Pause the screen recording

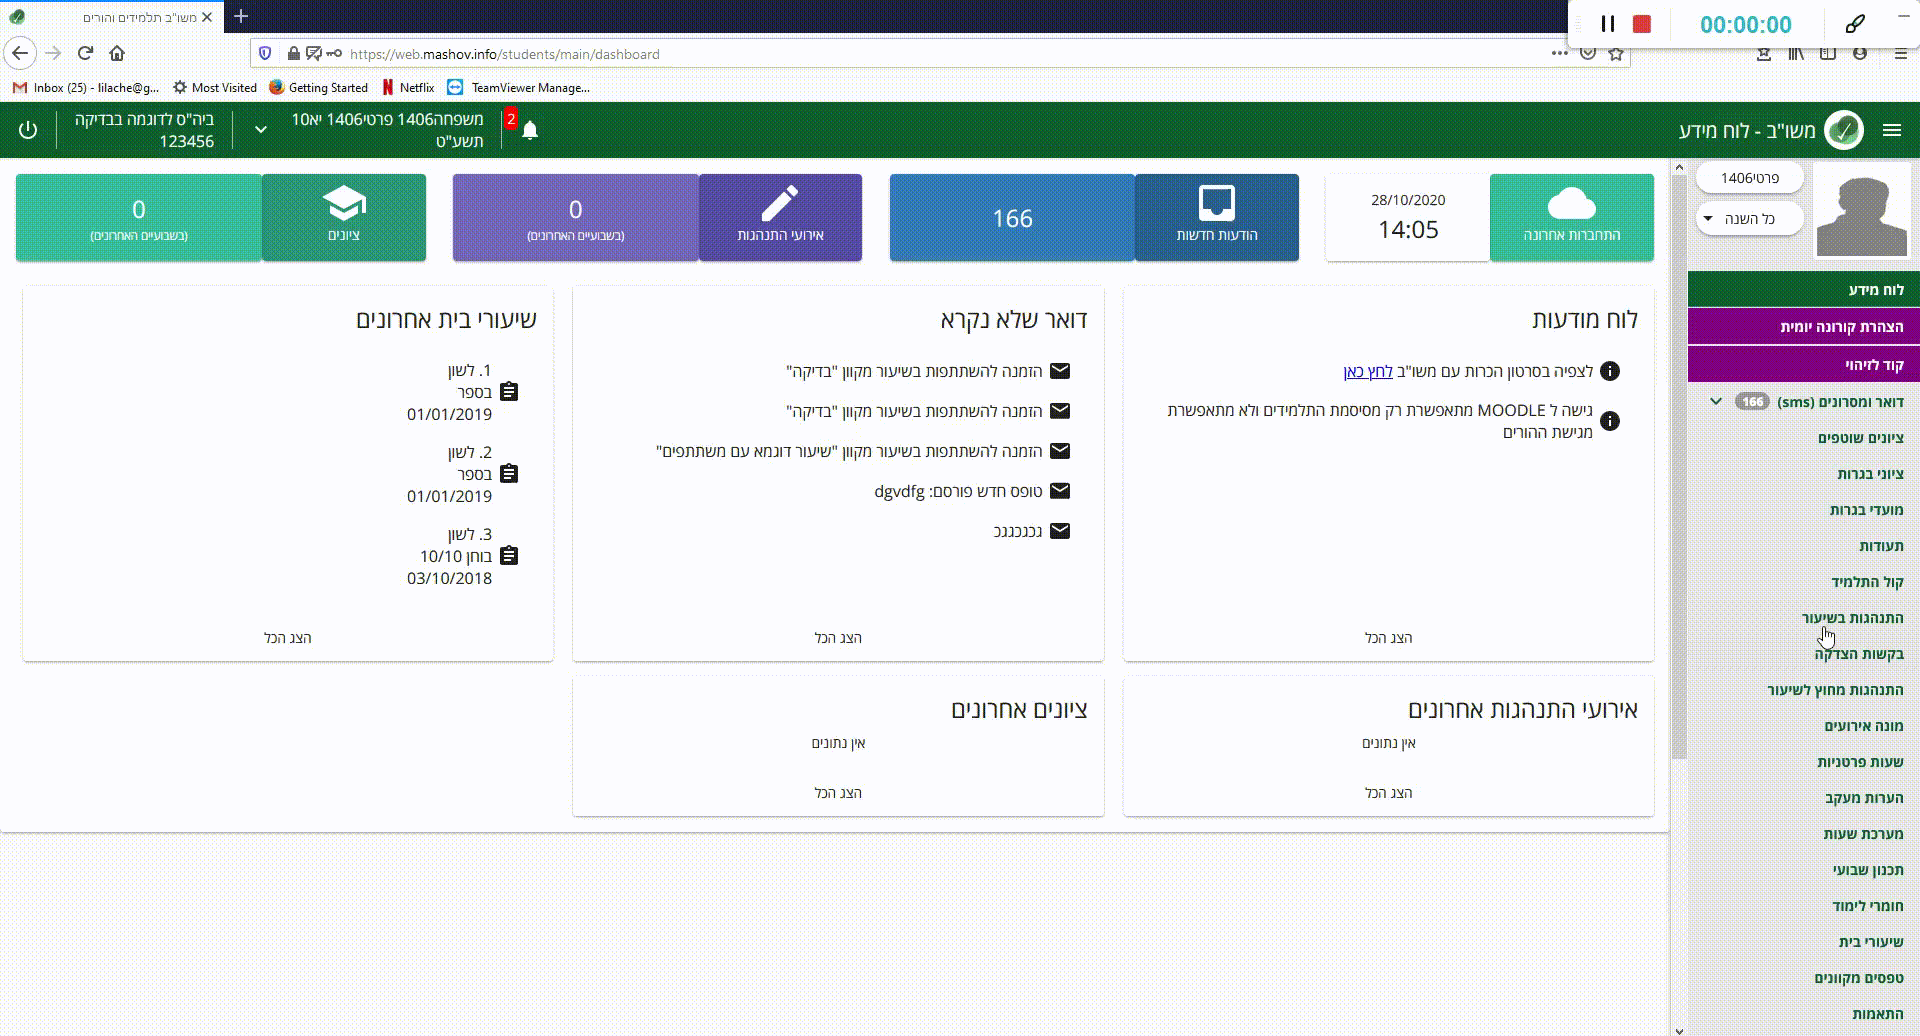pos(1608,24)
